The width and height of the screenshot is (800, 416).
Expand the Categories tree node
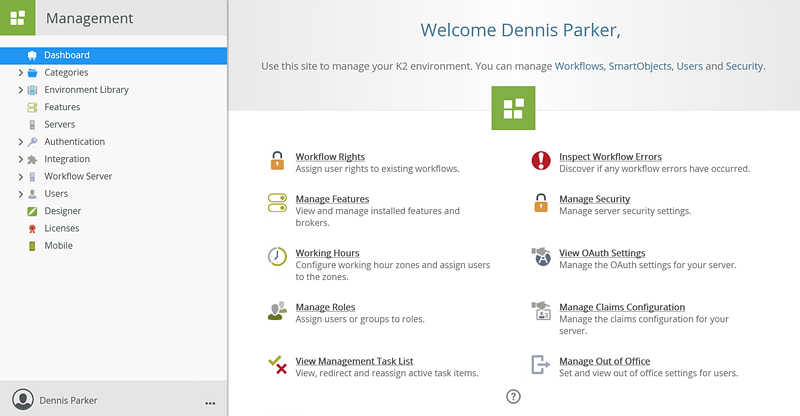[x=20, y=73]
